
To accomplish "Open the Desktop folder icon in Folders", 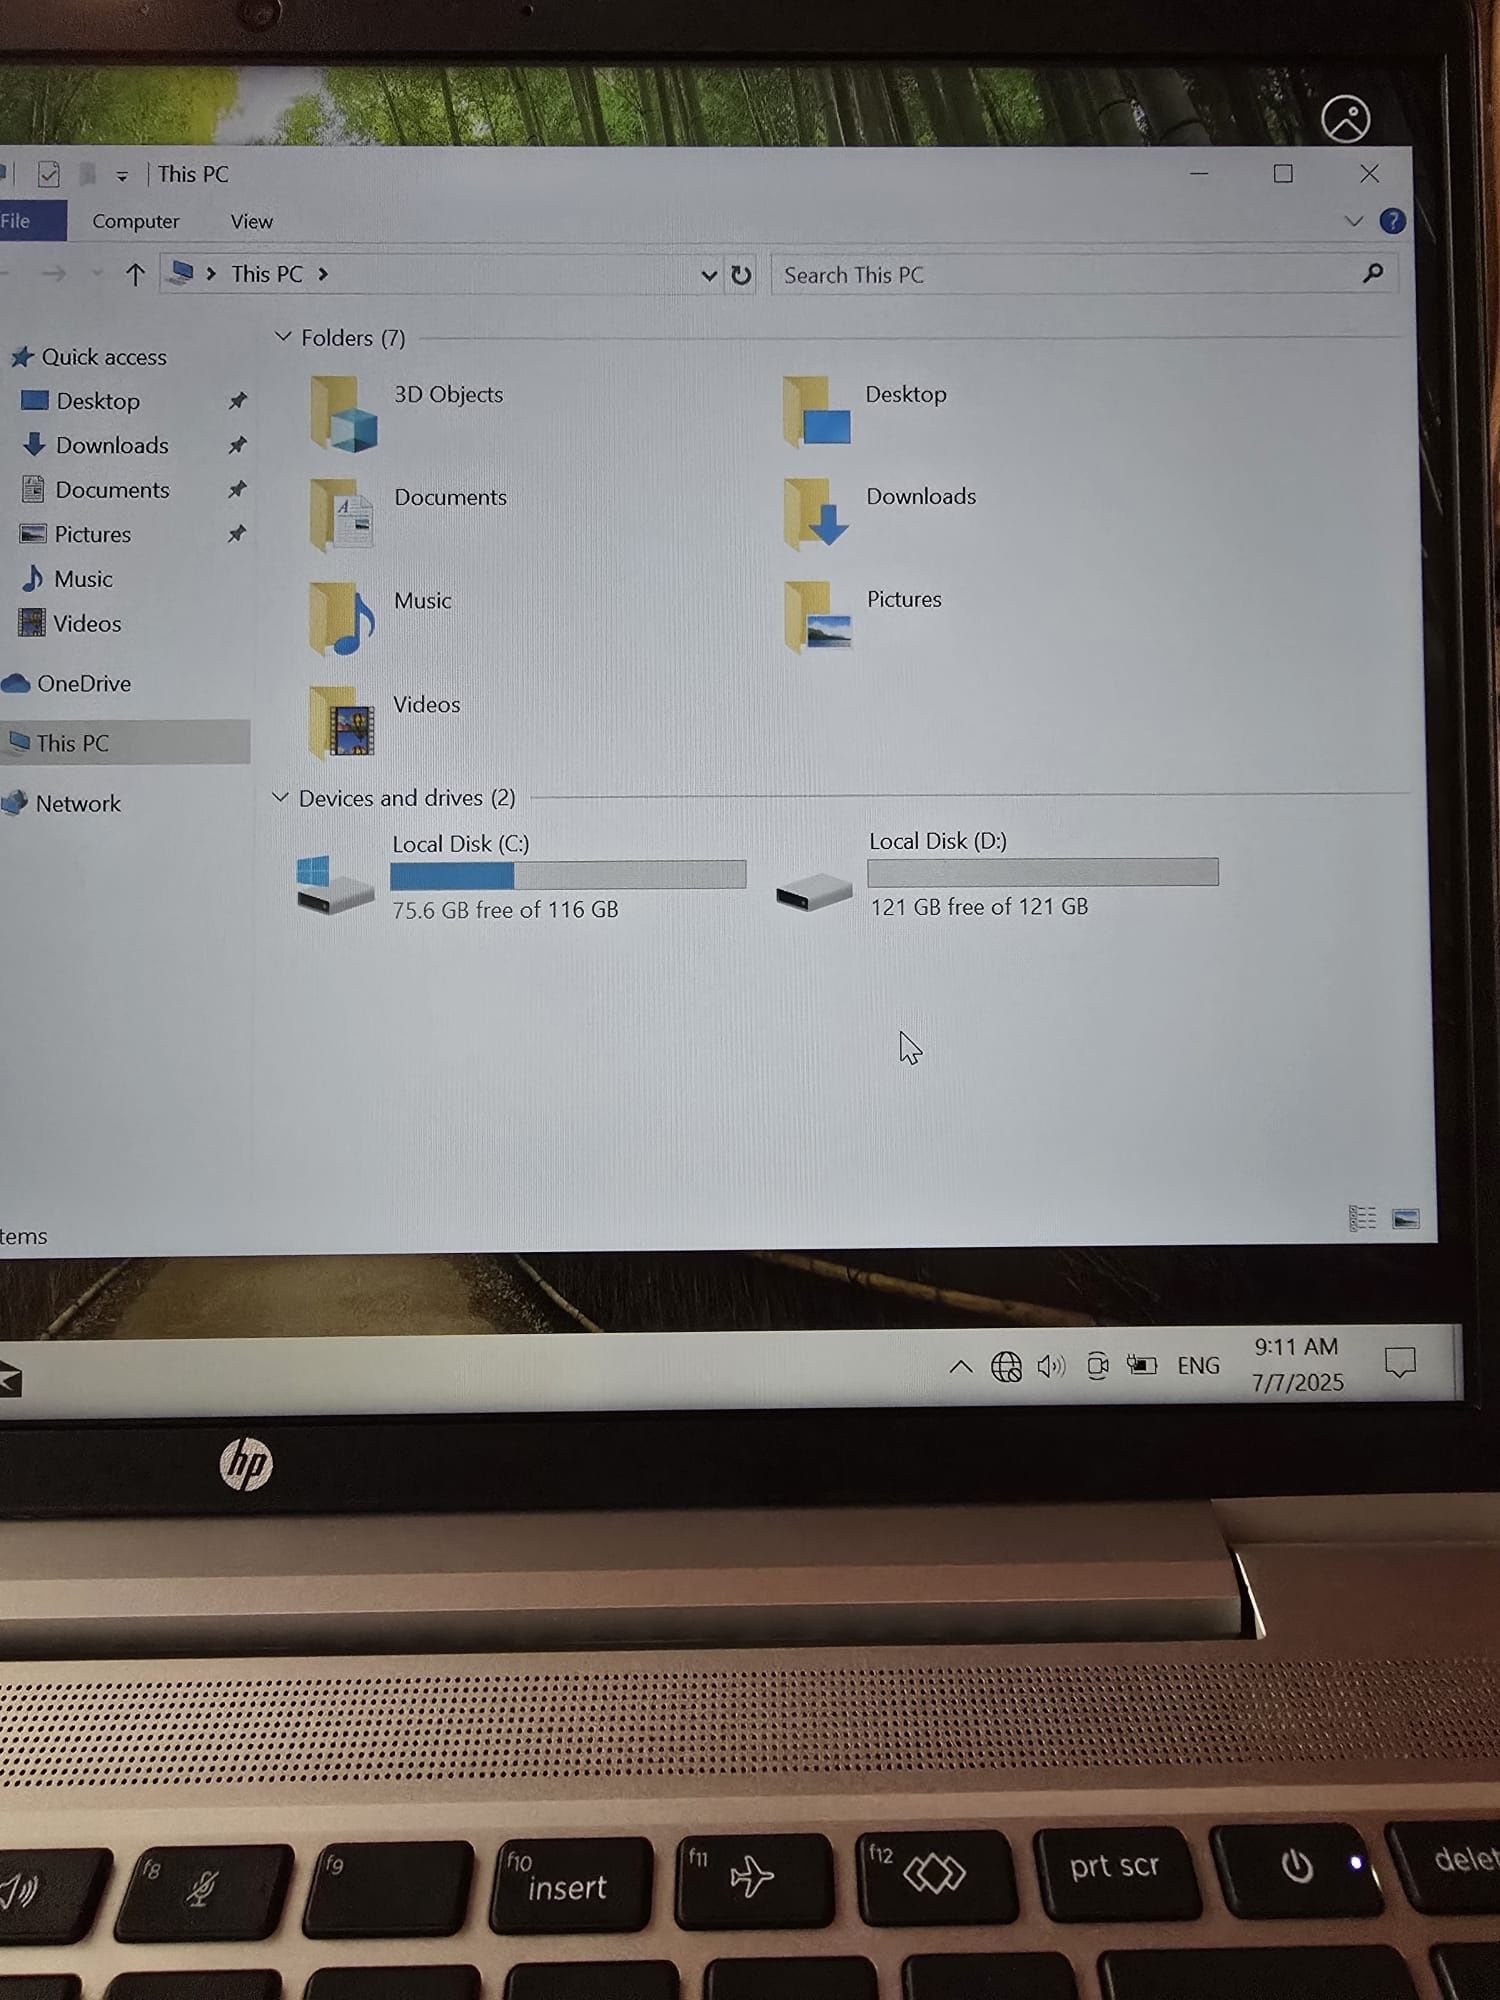I will coord(817,411).
